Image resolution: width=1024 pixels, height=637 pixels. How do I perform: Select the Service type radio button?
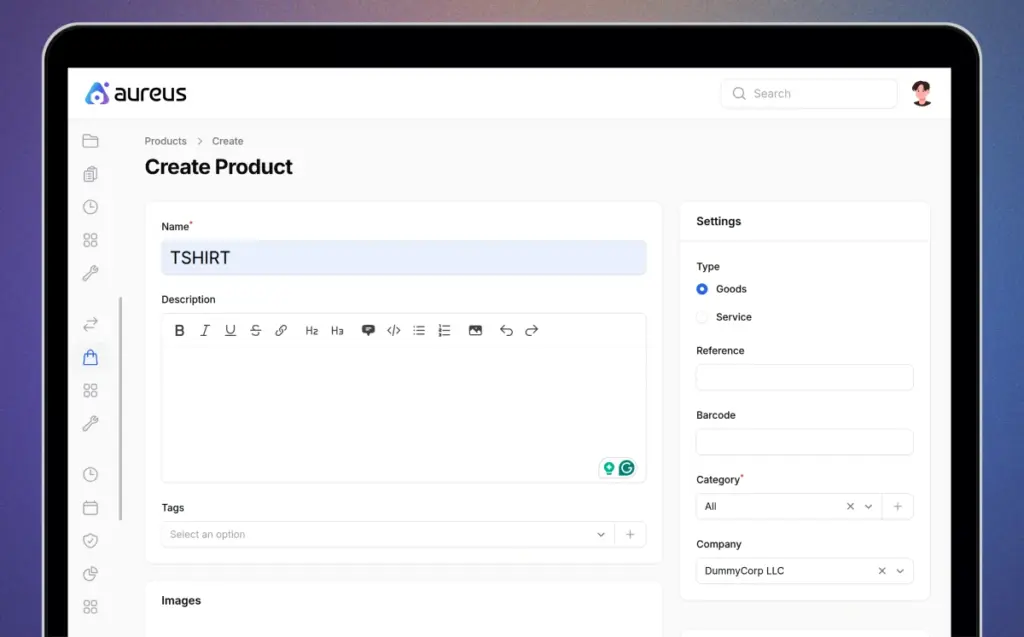click(x=702, y=317)
